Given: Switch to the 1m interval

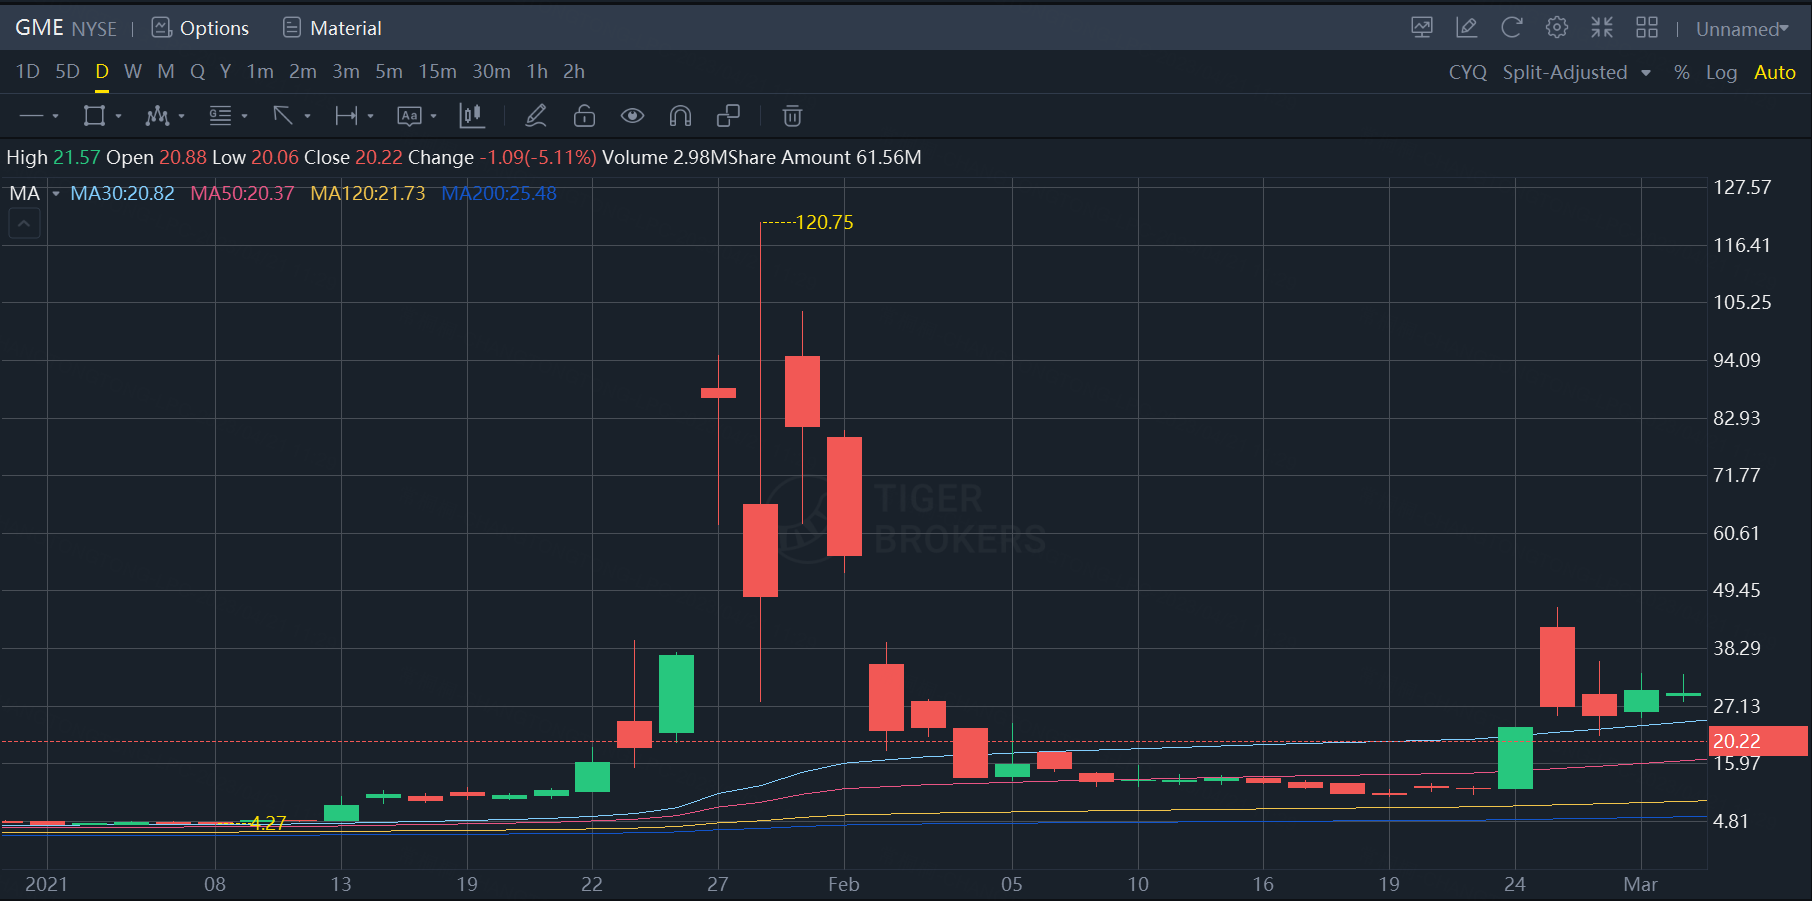Looking at the screenshot, I should (x=260, y=71).
